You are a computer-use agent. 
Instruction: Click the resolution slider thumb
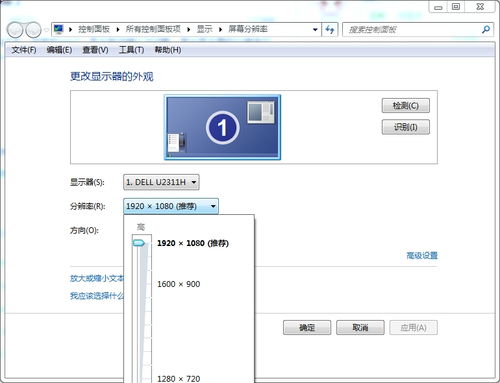[x=139, y=243]
